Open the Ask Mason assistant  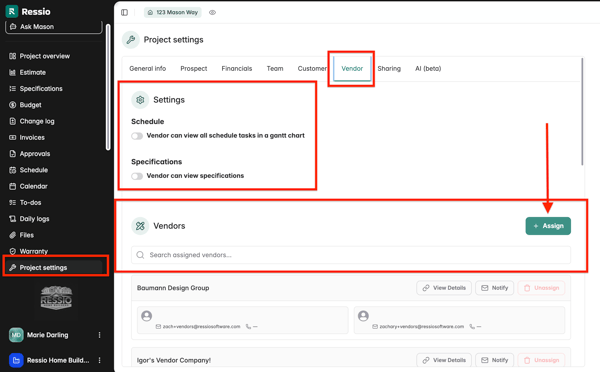54,27
